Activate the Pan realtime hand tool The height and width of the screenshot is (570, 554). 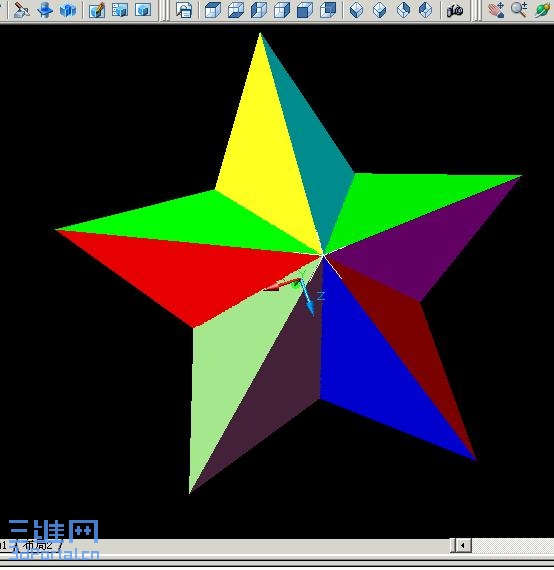[496, 10]
